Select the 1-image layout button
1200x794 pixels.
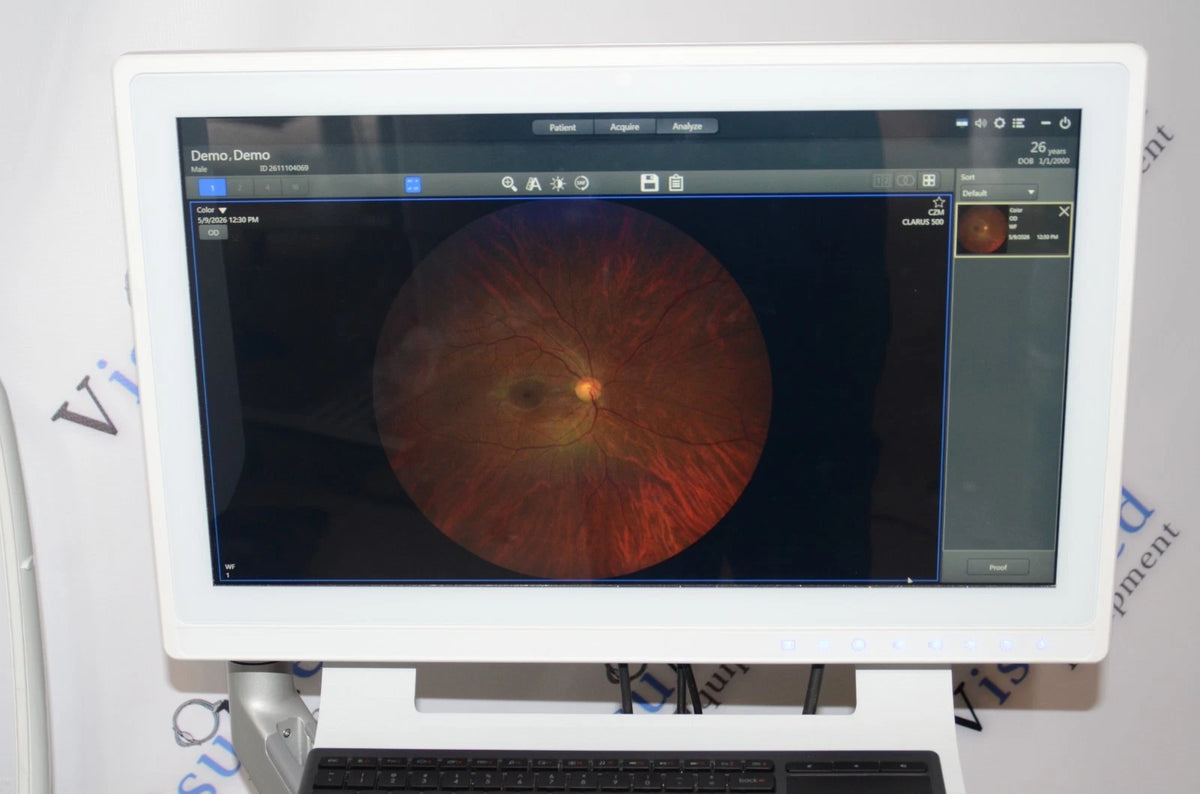tap(212, 187)
